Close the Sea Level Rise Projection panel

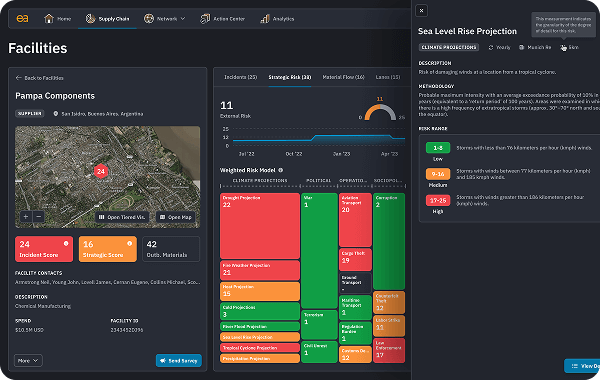[x=421, y=10]
